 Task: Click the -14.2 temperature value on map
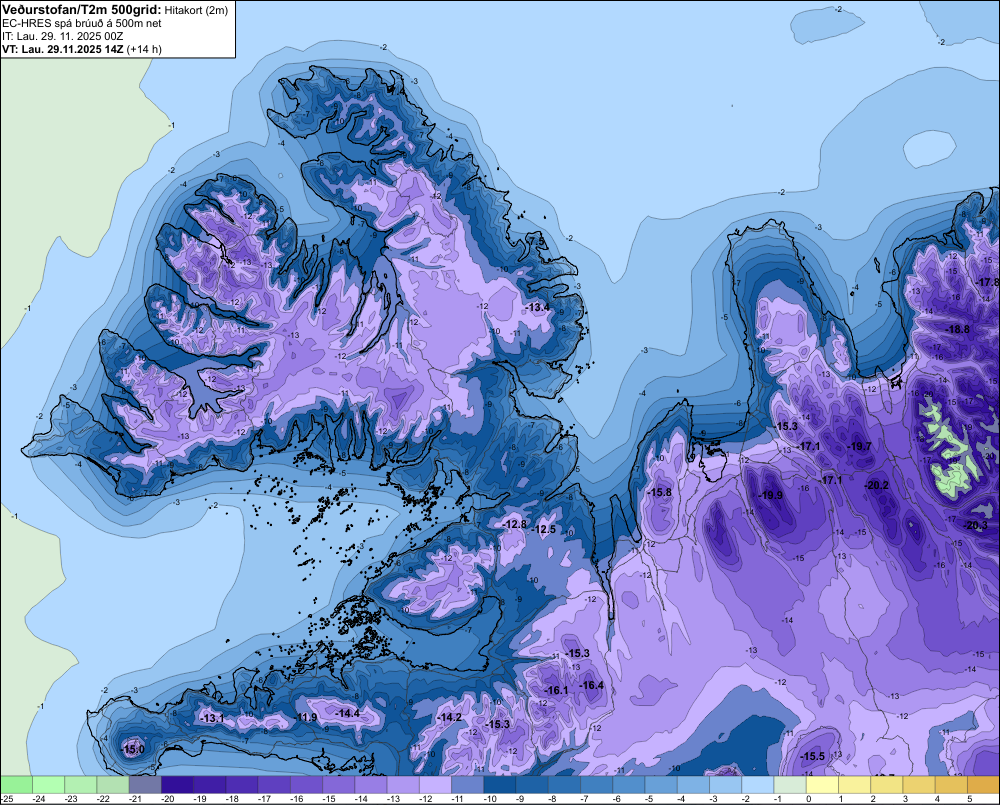point(450,717)
